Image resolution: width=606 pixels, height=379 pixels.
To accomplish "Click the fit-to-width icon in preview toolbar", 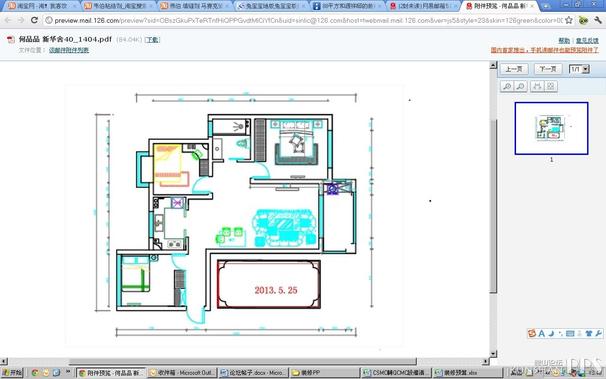I will tap(537, 86).
